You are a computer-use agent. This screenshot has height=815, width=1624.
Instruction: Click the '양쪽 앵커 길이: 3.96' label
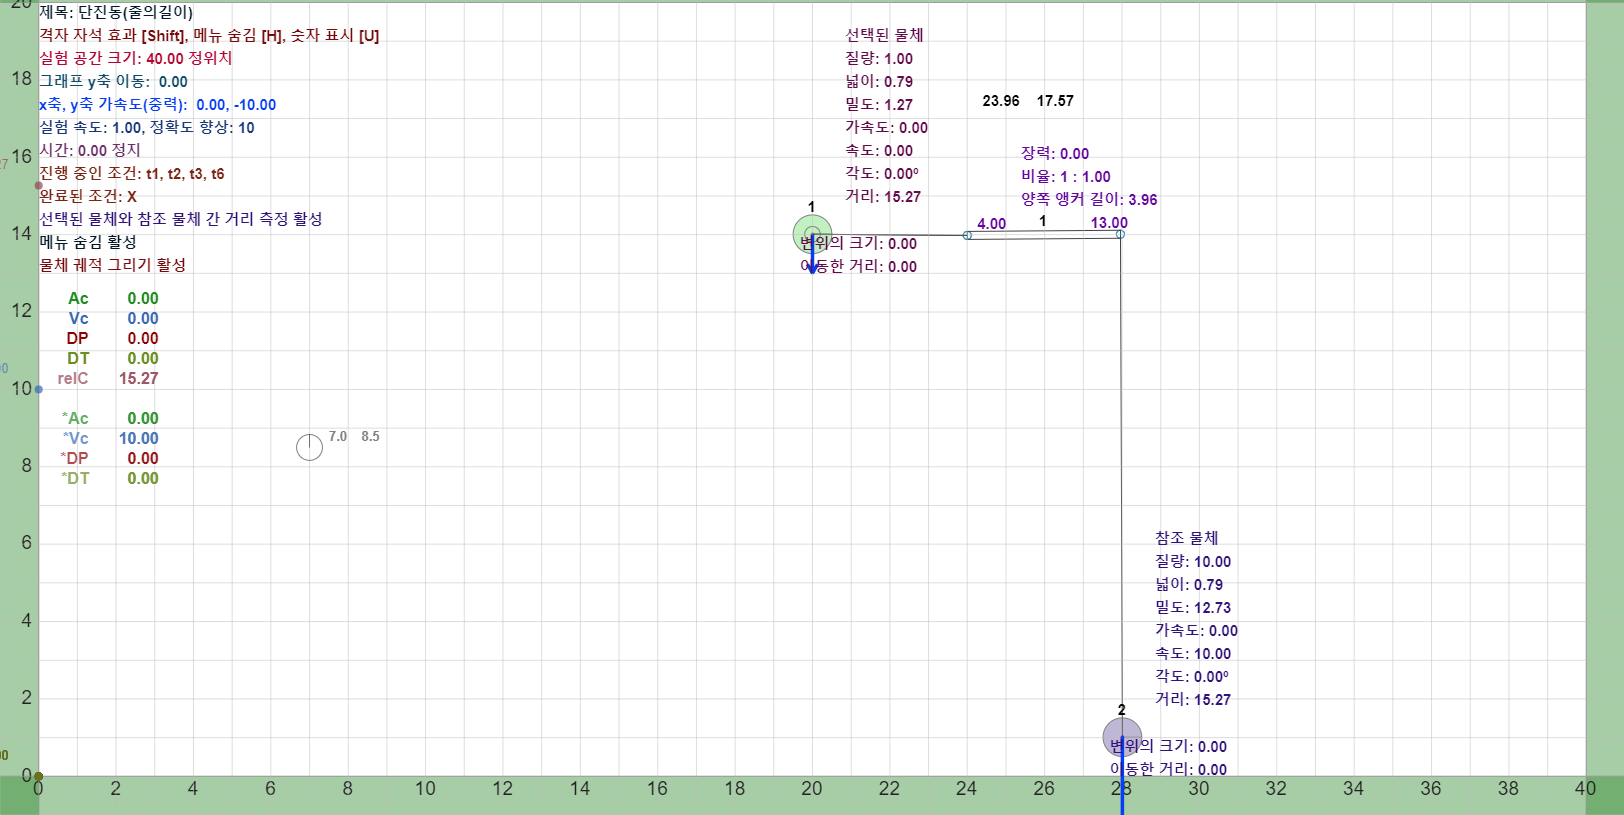pos(1089,199)
